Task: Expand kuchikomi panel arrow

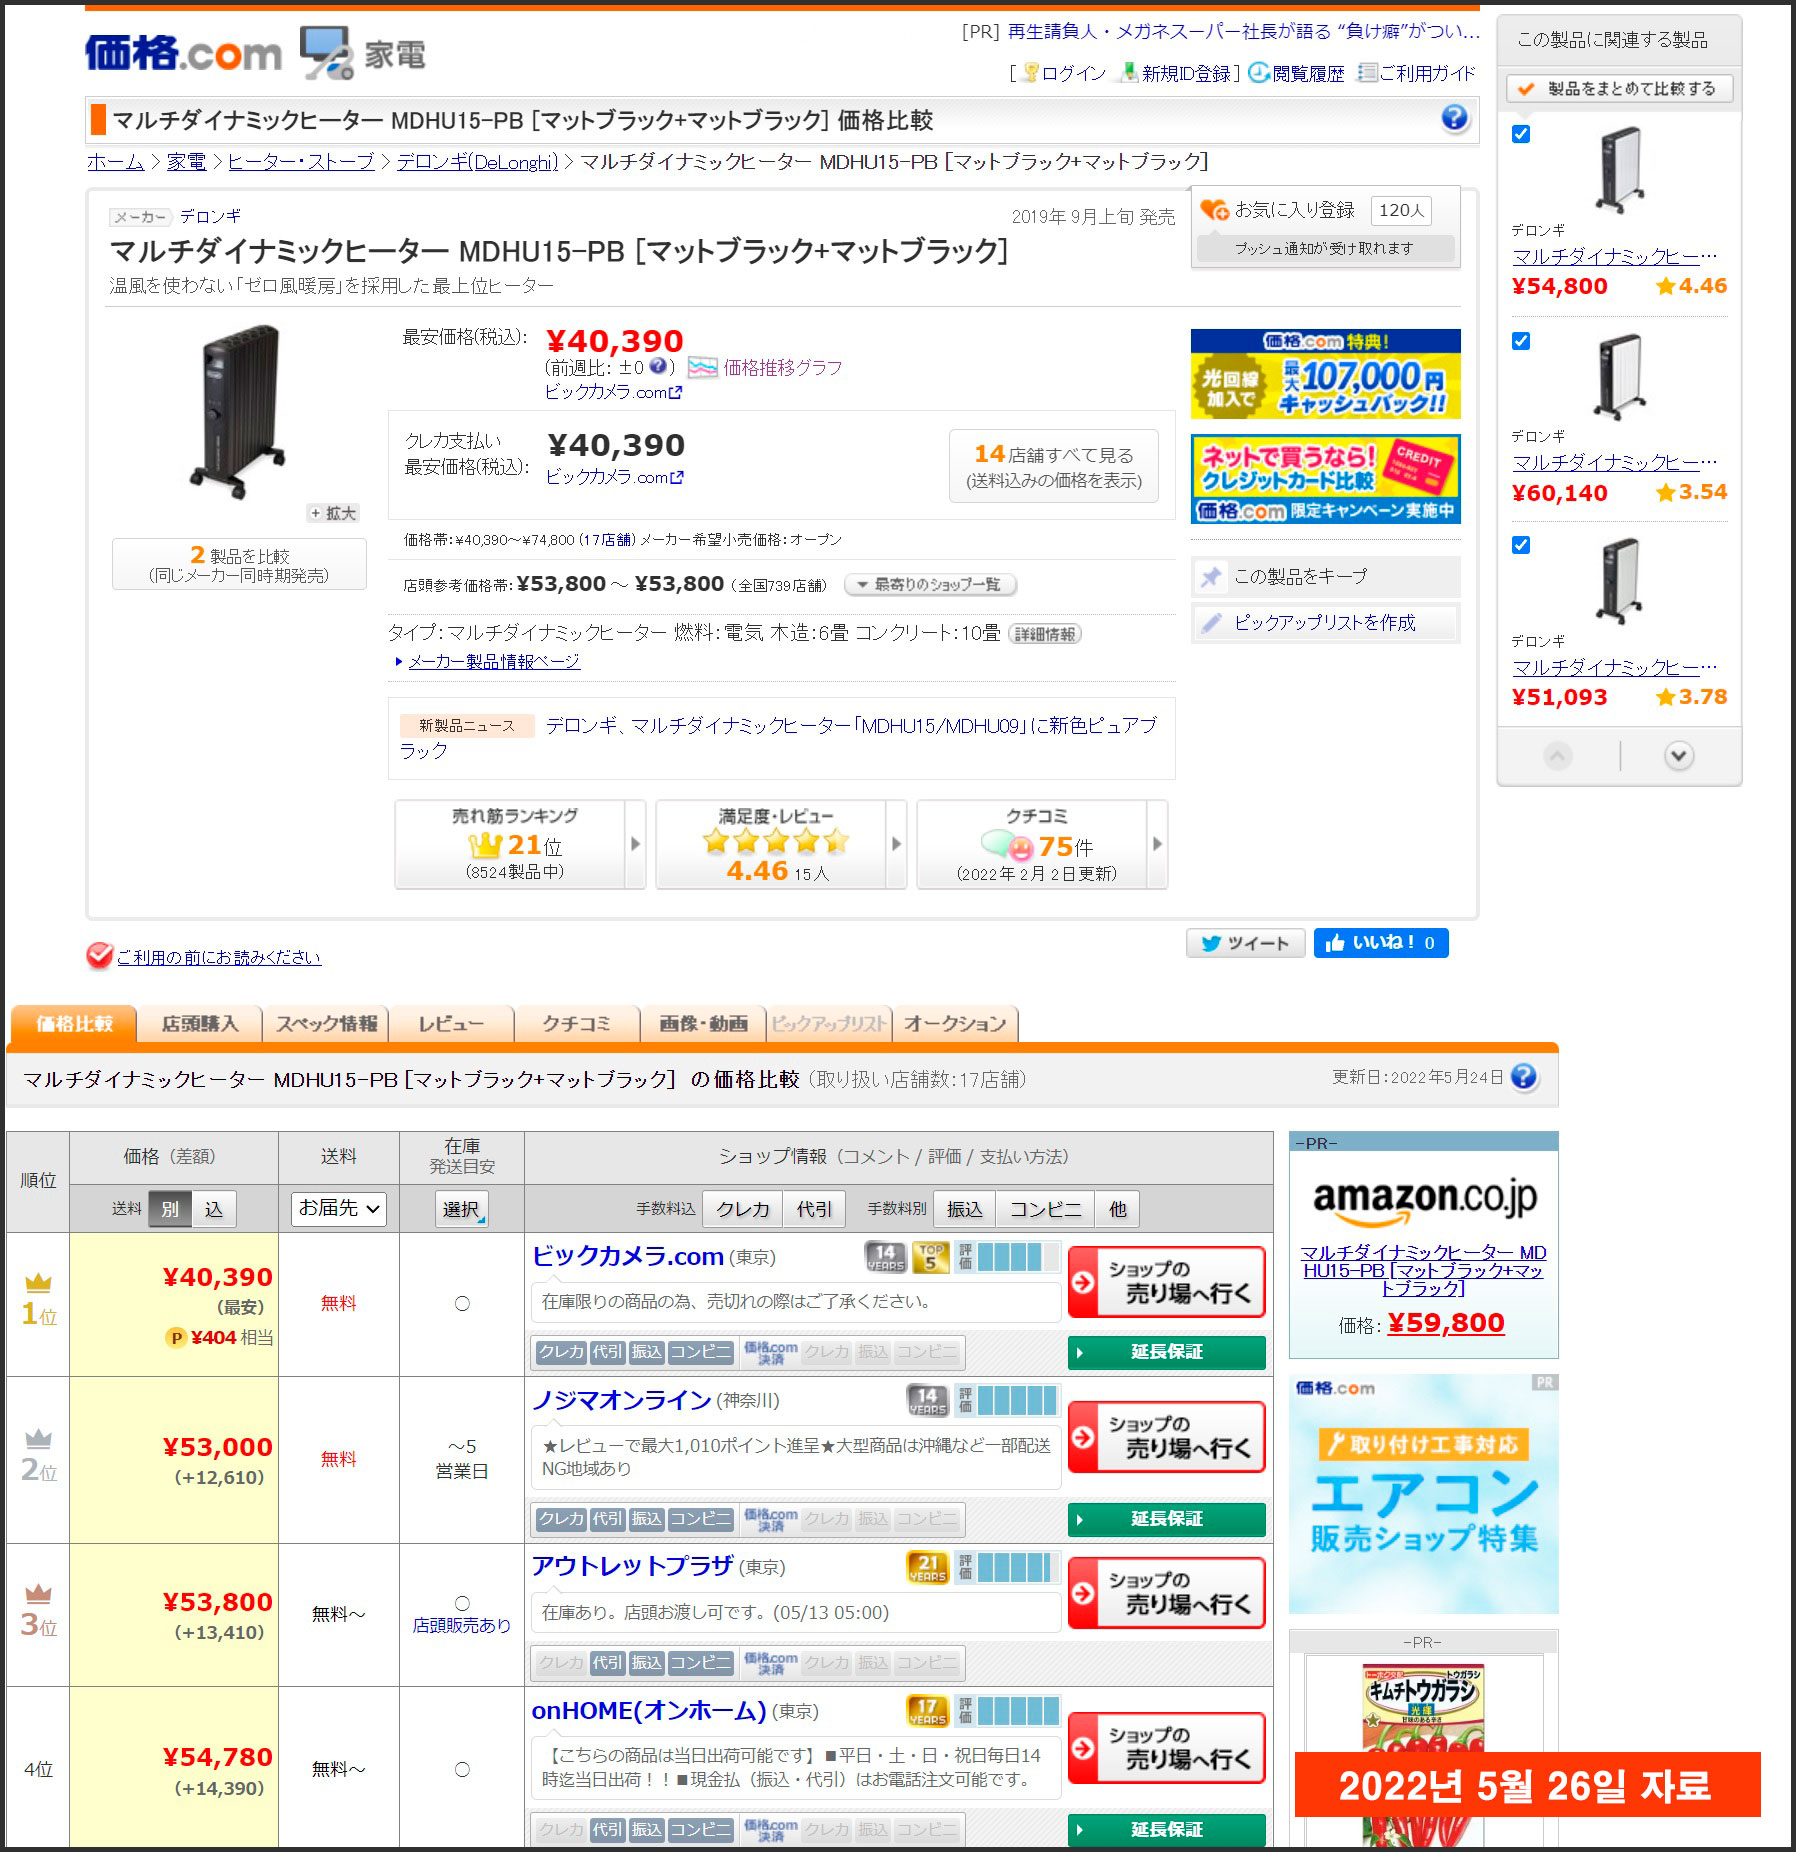Action: [1157, 844]
